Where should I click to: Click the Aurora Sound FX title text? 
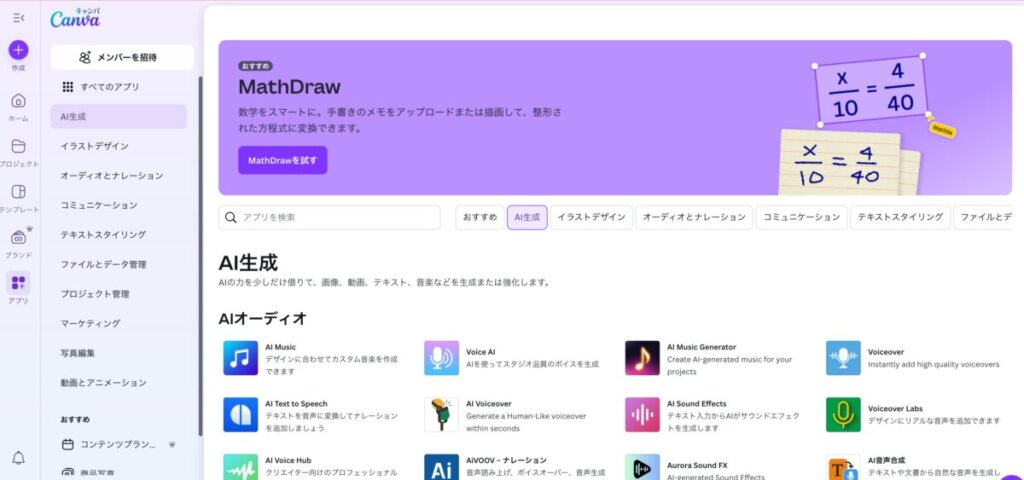point(697,466)
